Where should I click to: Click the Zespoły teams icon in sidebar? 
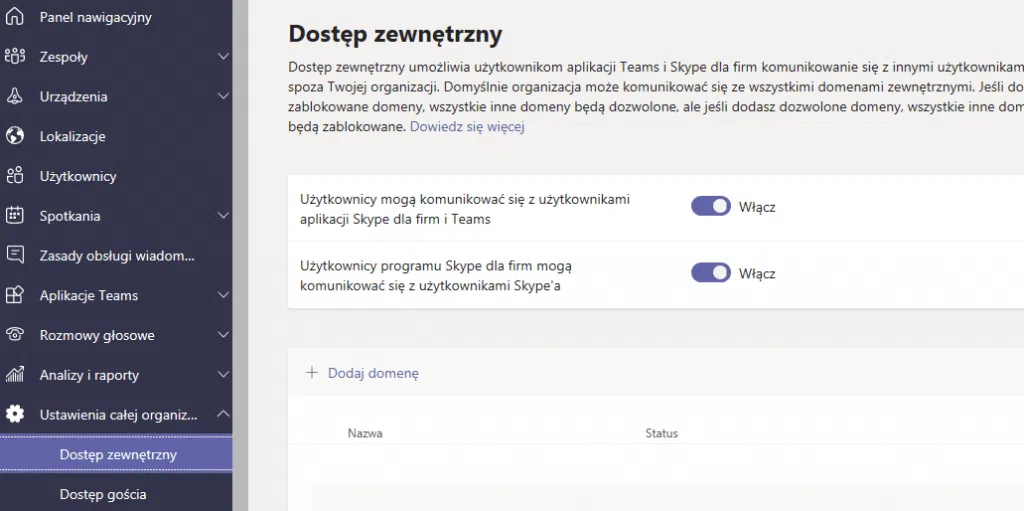(x=15, y=57)
